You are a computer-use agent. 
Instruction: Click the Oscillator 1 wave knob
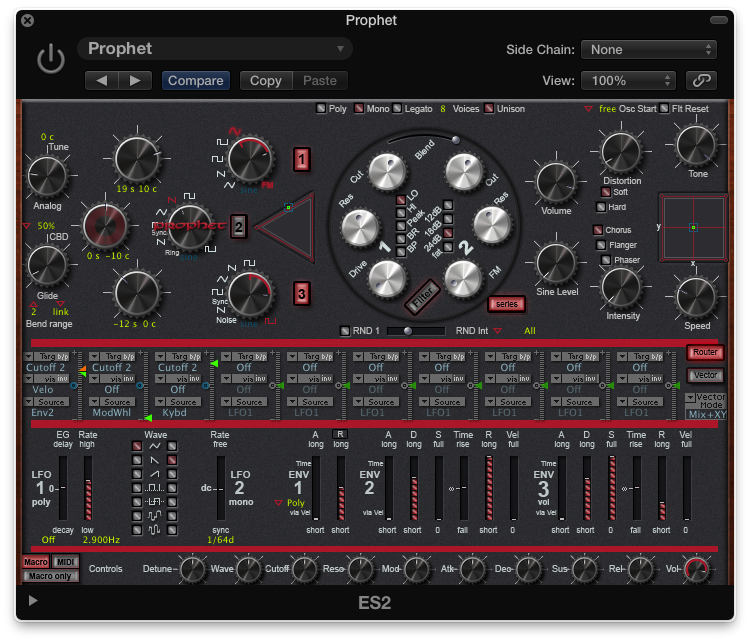point(250,160)
